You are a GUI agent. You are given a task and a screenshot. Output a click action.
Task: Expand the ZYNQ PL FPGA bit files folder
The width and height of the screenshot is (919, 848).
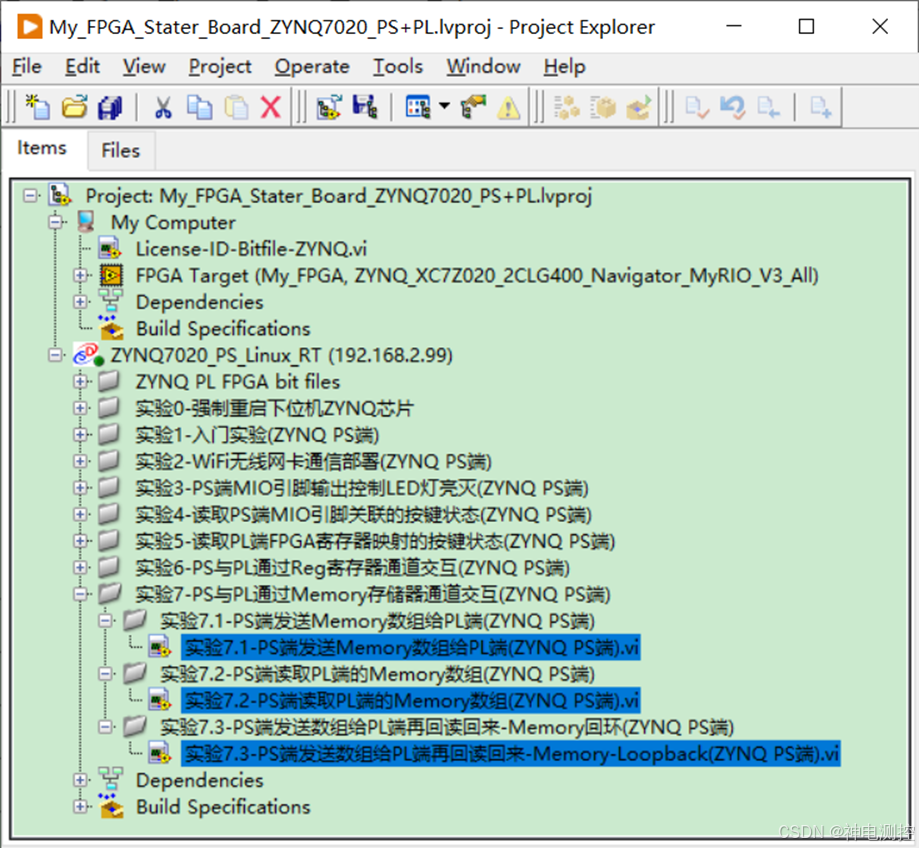80,381
